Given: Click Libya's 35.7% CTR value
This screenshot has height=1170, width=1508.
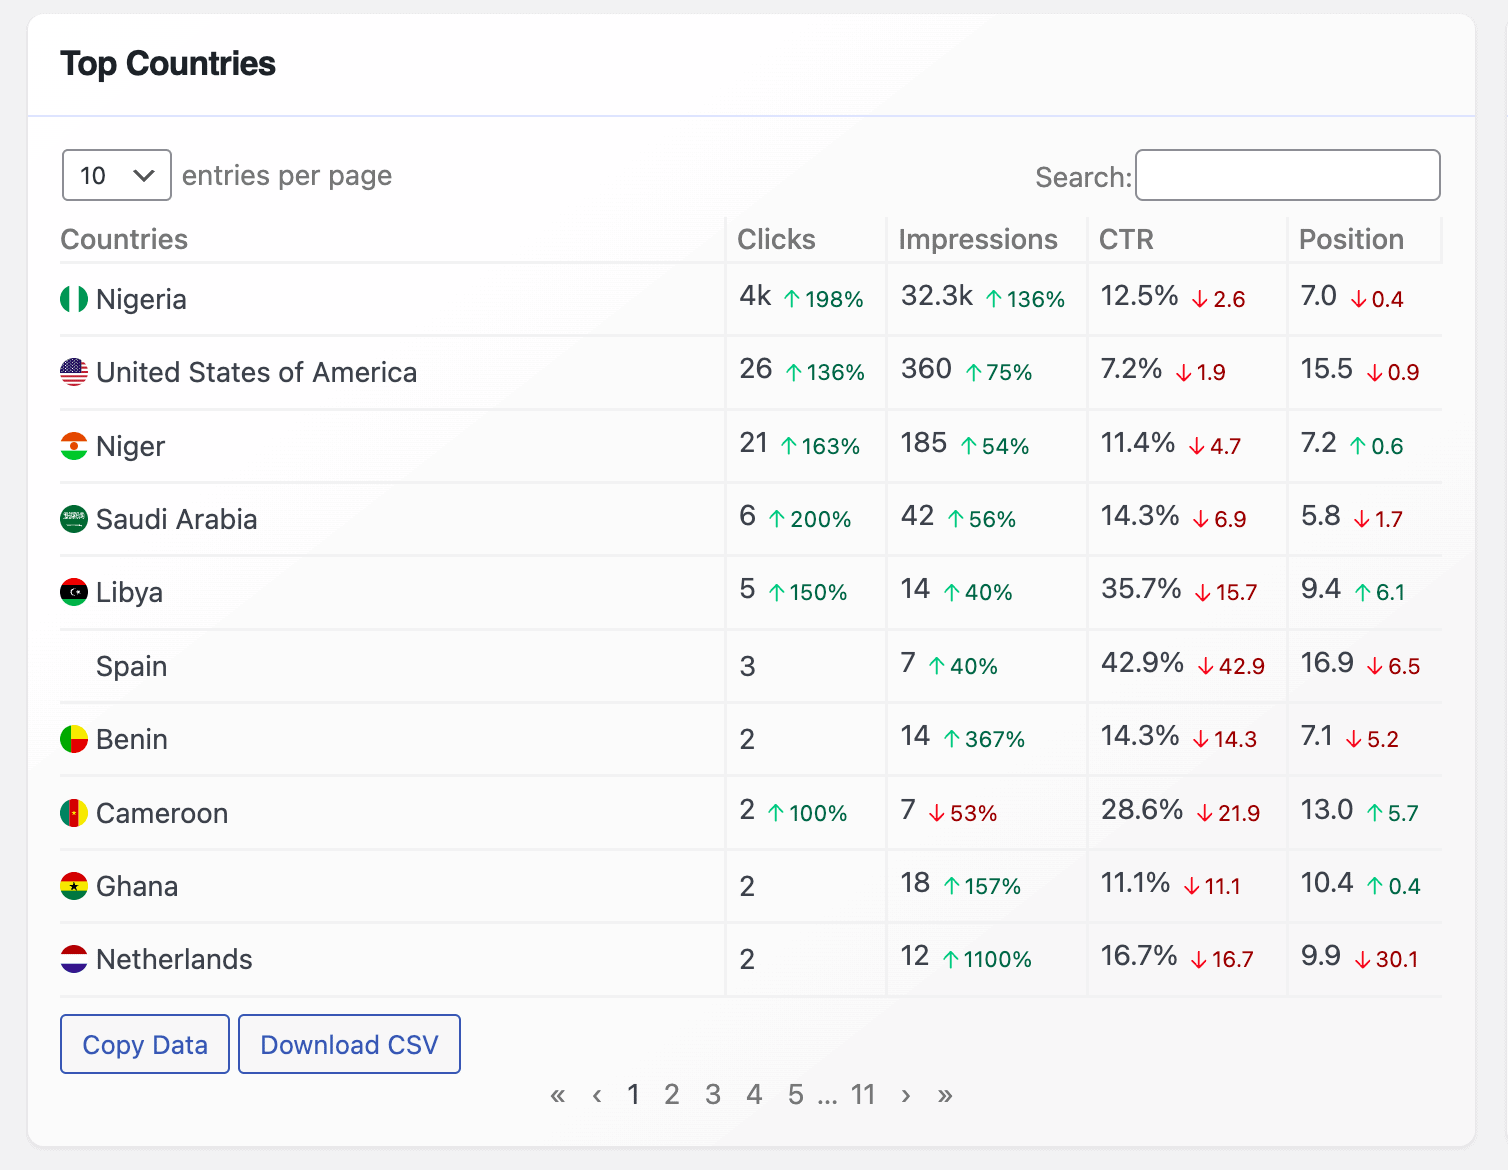Looking at the screenshot, I should point(1141,589).
